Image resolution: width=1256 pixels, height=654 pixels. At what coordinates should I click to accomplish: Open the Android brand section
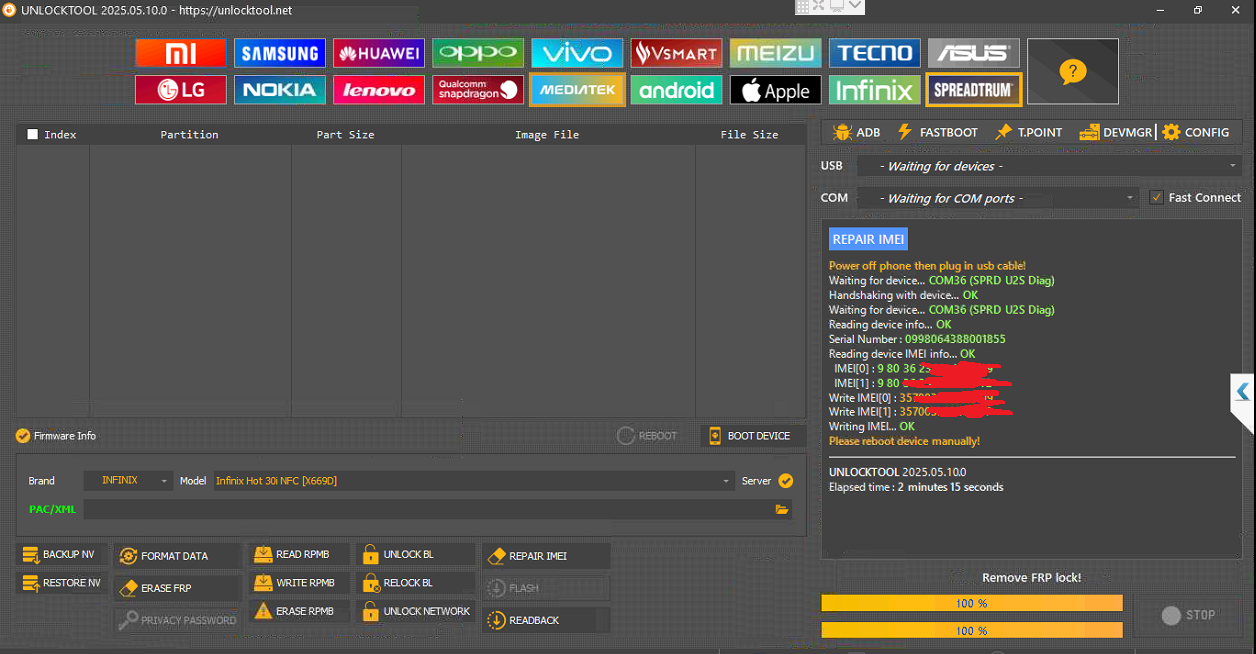click(676, 90)
